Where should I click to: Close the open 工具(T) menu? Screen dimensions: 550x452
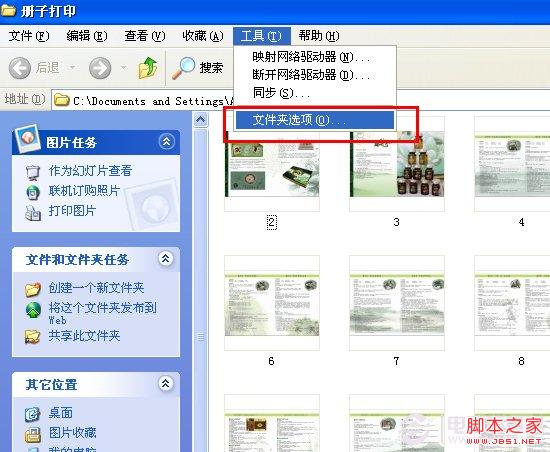[262, 36]
